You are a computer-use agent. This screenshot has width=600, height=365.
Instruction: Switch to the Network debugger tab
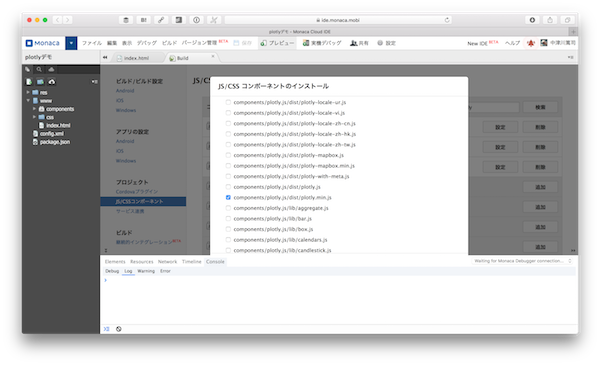167,262
